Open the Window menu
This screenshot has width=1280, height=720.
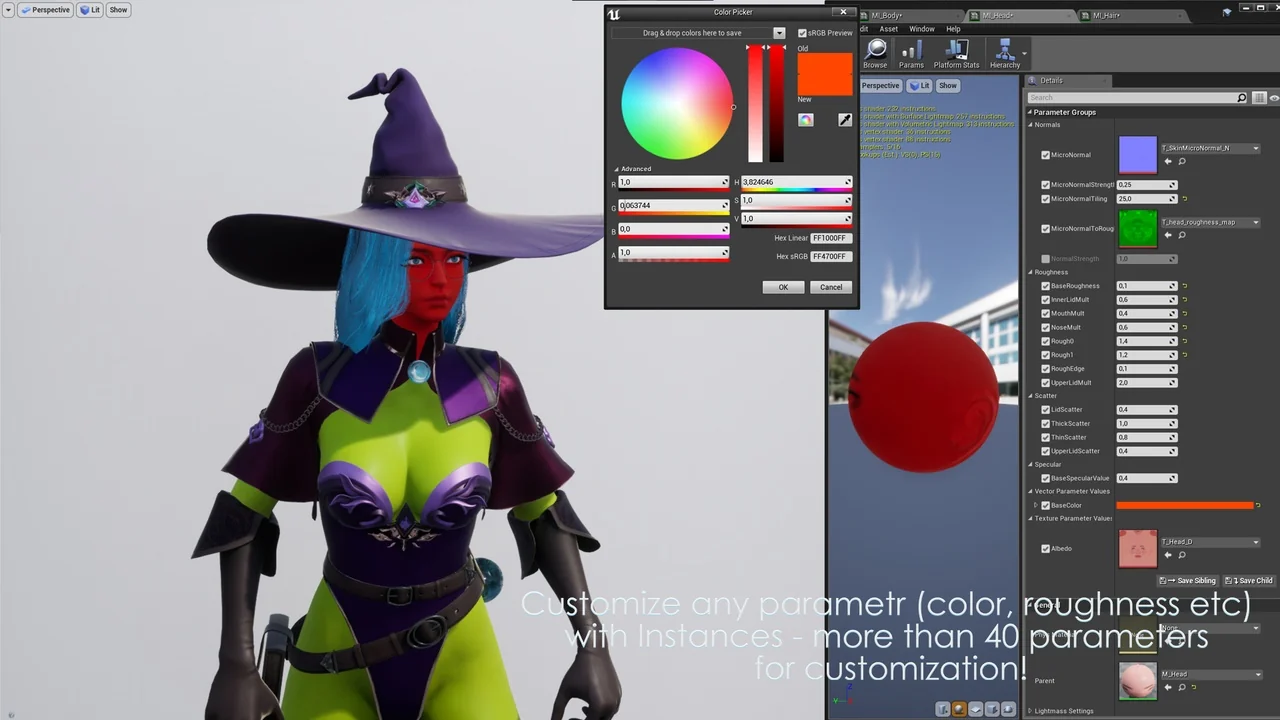click(921, 29)
